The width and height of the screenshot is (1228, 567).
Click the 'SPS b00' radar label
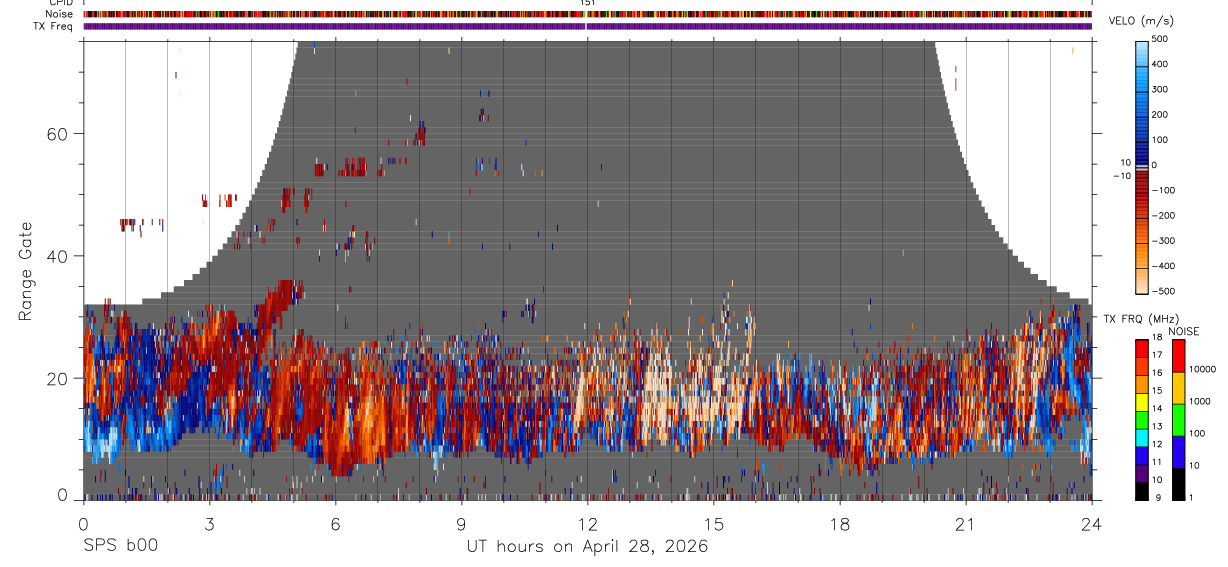(119, 546)
